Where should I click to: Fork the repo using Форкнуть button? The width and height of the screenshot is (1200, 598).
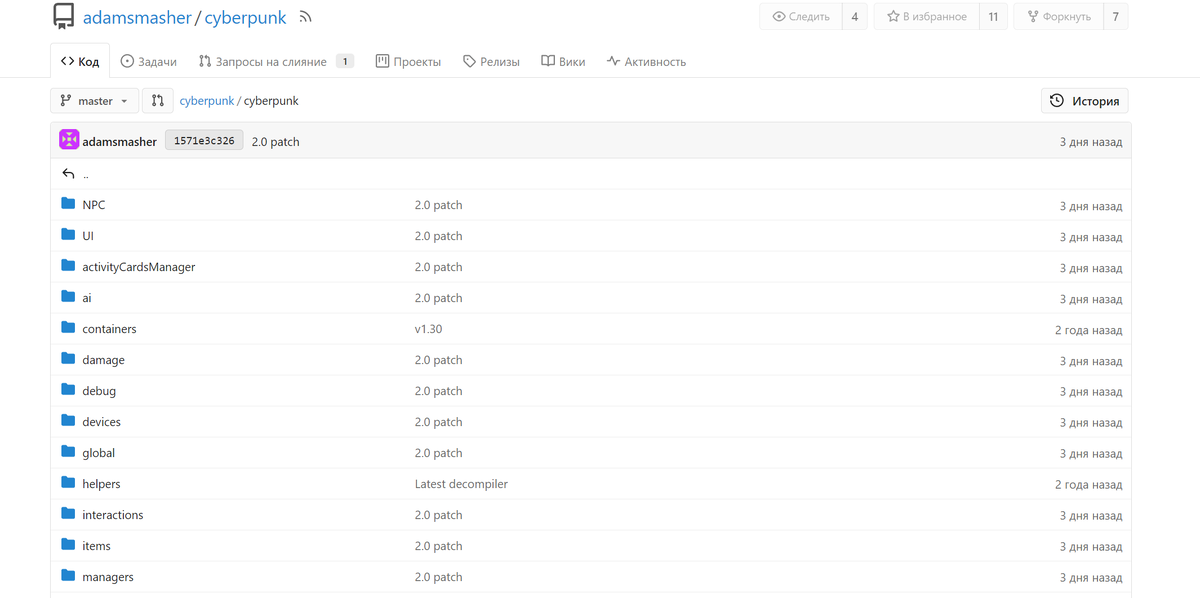click(1058, 17)
